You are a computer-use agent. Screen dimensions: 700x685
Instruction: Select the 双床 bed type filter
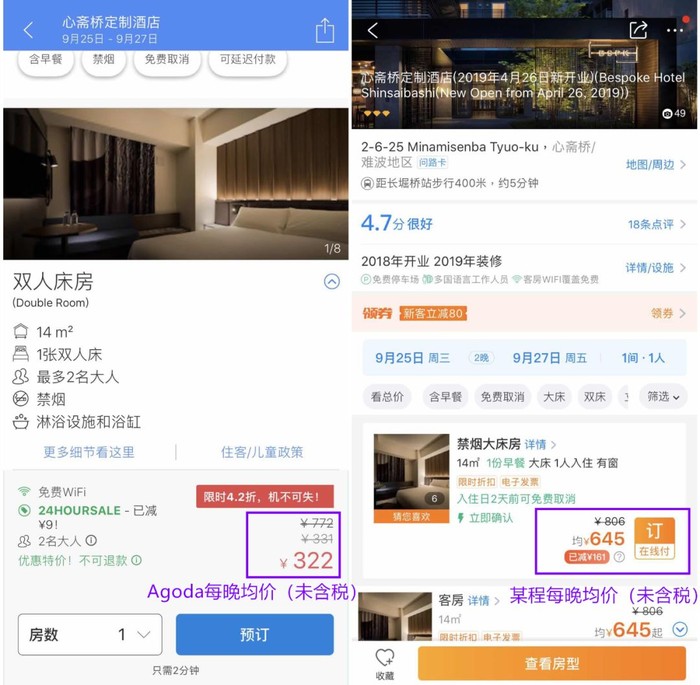595,397
